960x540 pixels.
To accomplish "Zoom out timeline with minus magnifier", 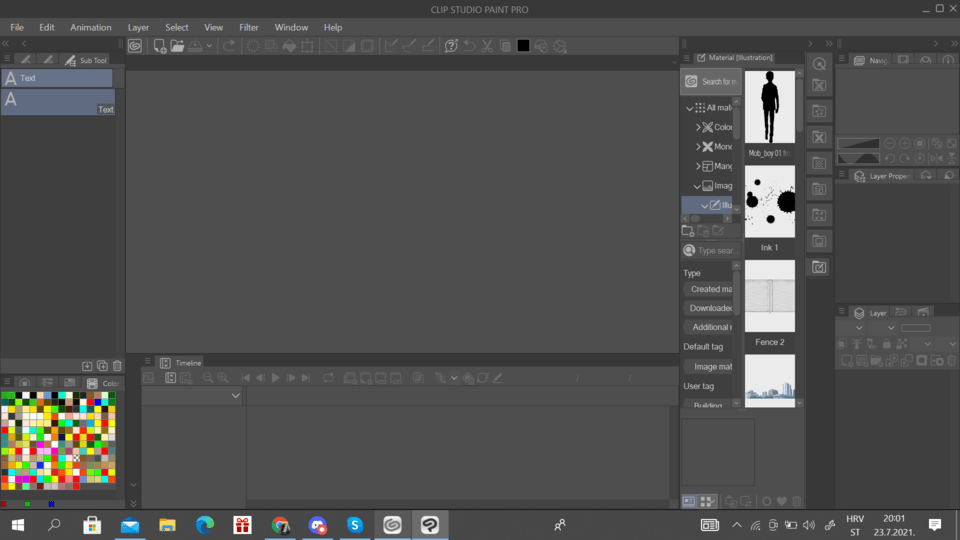I will pyautogui.click(x=208, y=378).
